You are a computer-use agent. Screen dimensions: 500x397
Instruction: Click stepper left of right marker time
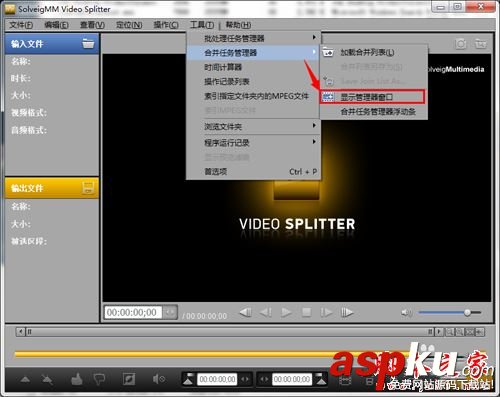pos(264,379)
